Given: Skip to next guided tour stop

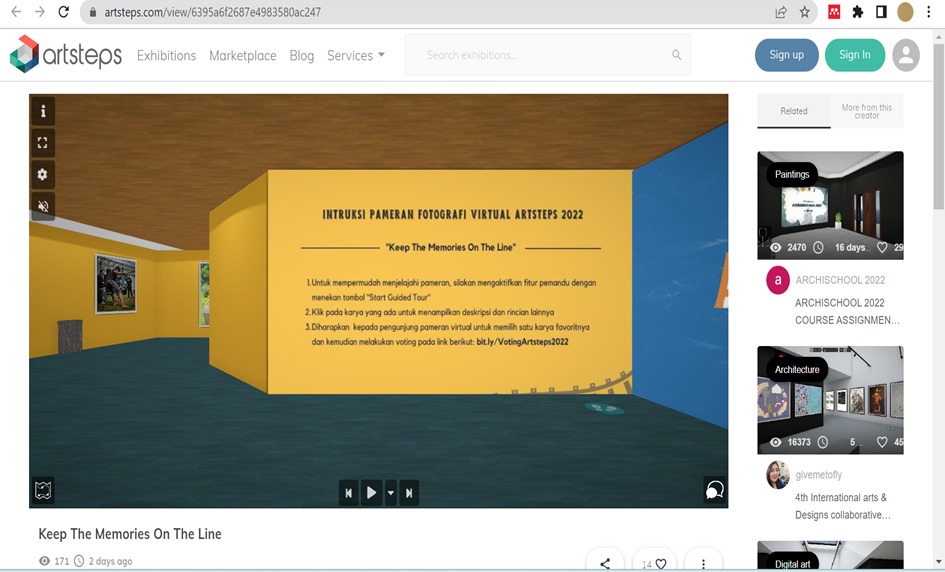Looking at the screenshot, I should 409,492.
